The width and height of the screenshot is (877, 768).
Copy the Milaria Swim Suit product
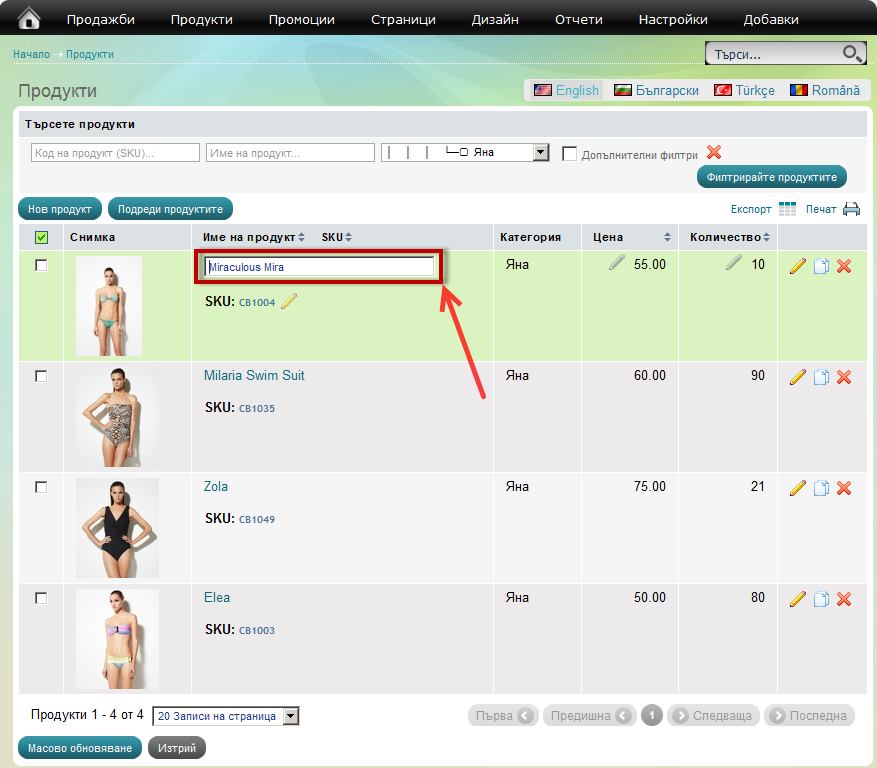(x=821, y=377)
